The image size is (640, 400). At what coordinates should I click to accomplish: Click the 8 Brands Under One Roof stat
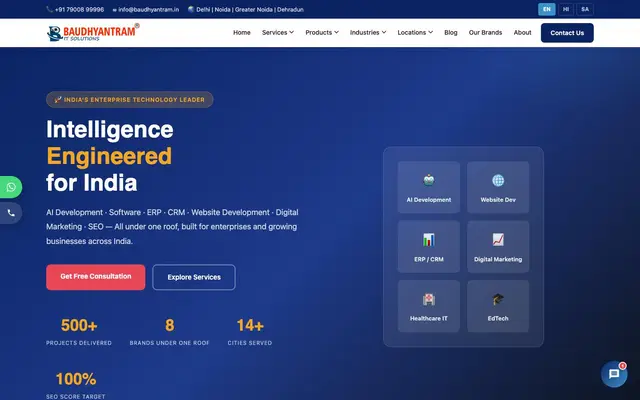coord(169,332)
